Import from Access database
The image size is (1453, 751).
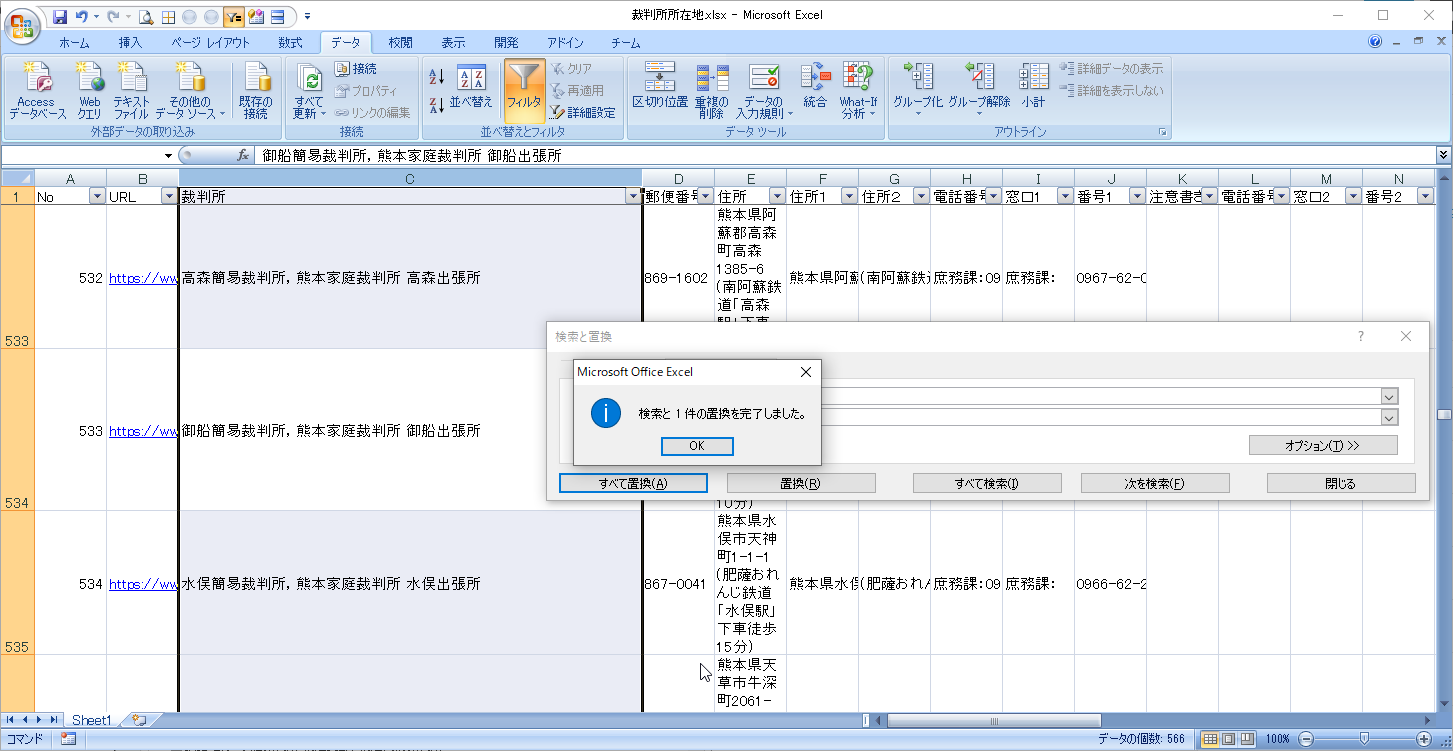point(37,90)
